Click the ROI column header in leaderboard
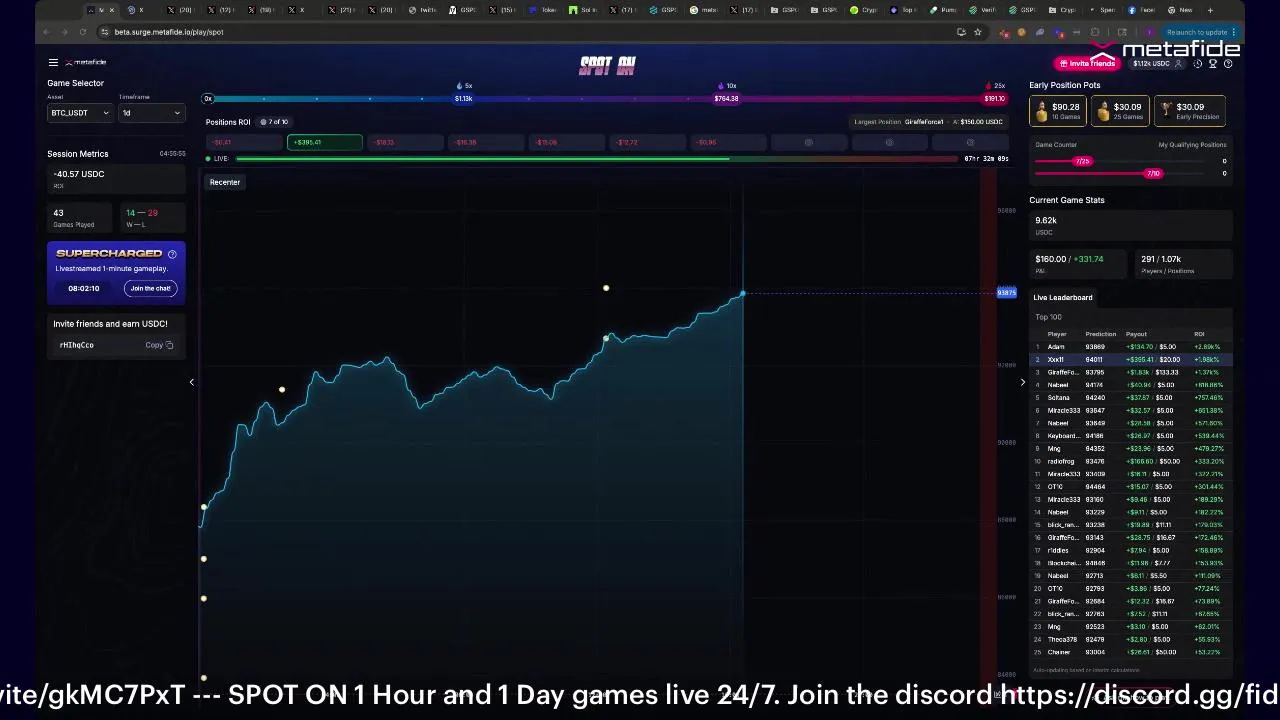The image size is (1280, 720). (x=1199, y=334)
